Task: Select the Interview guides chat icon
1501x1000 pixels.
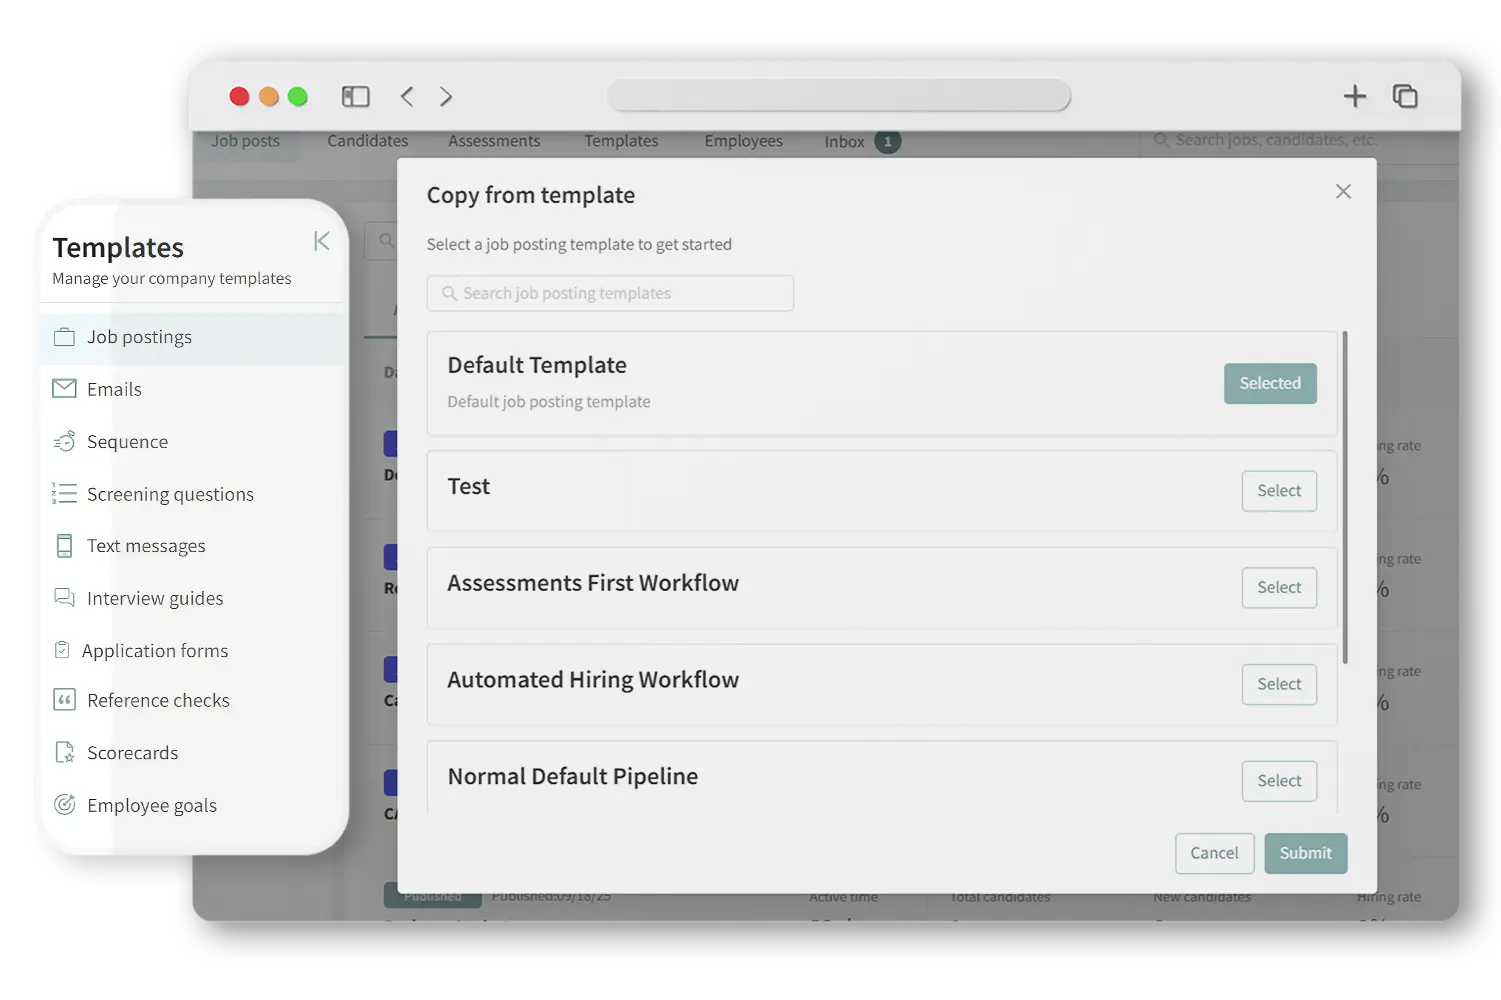Action: coord(64,597)
